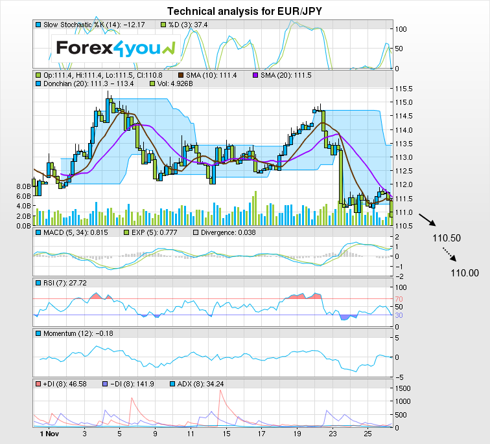Click the '8.0B' volume axis label

click(x=24, y=186)
